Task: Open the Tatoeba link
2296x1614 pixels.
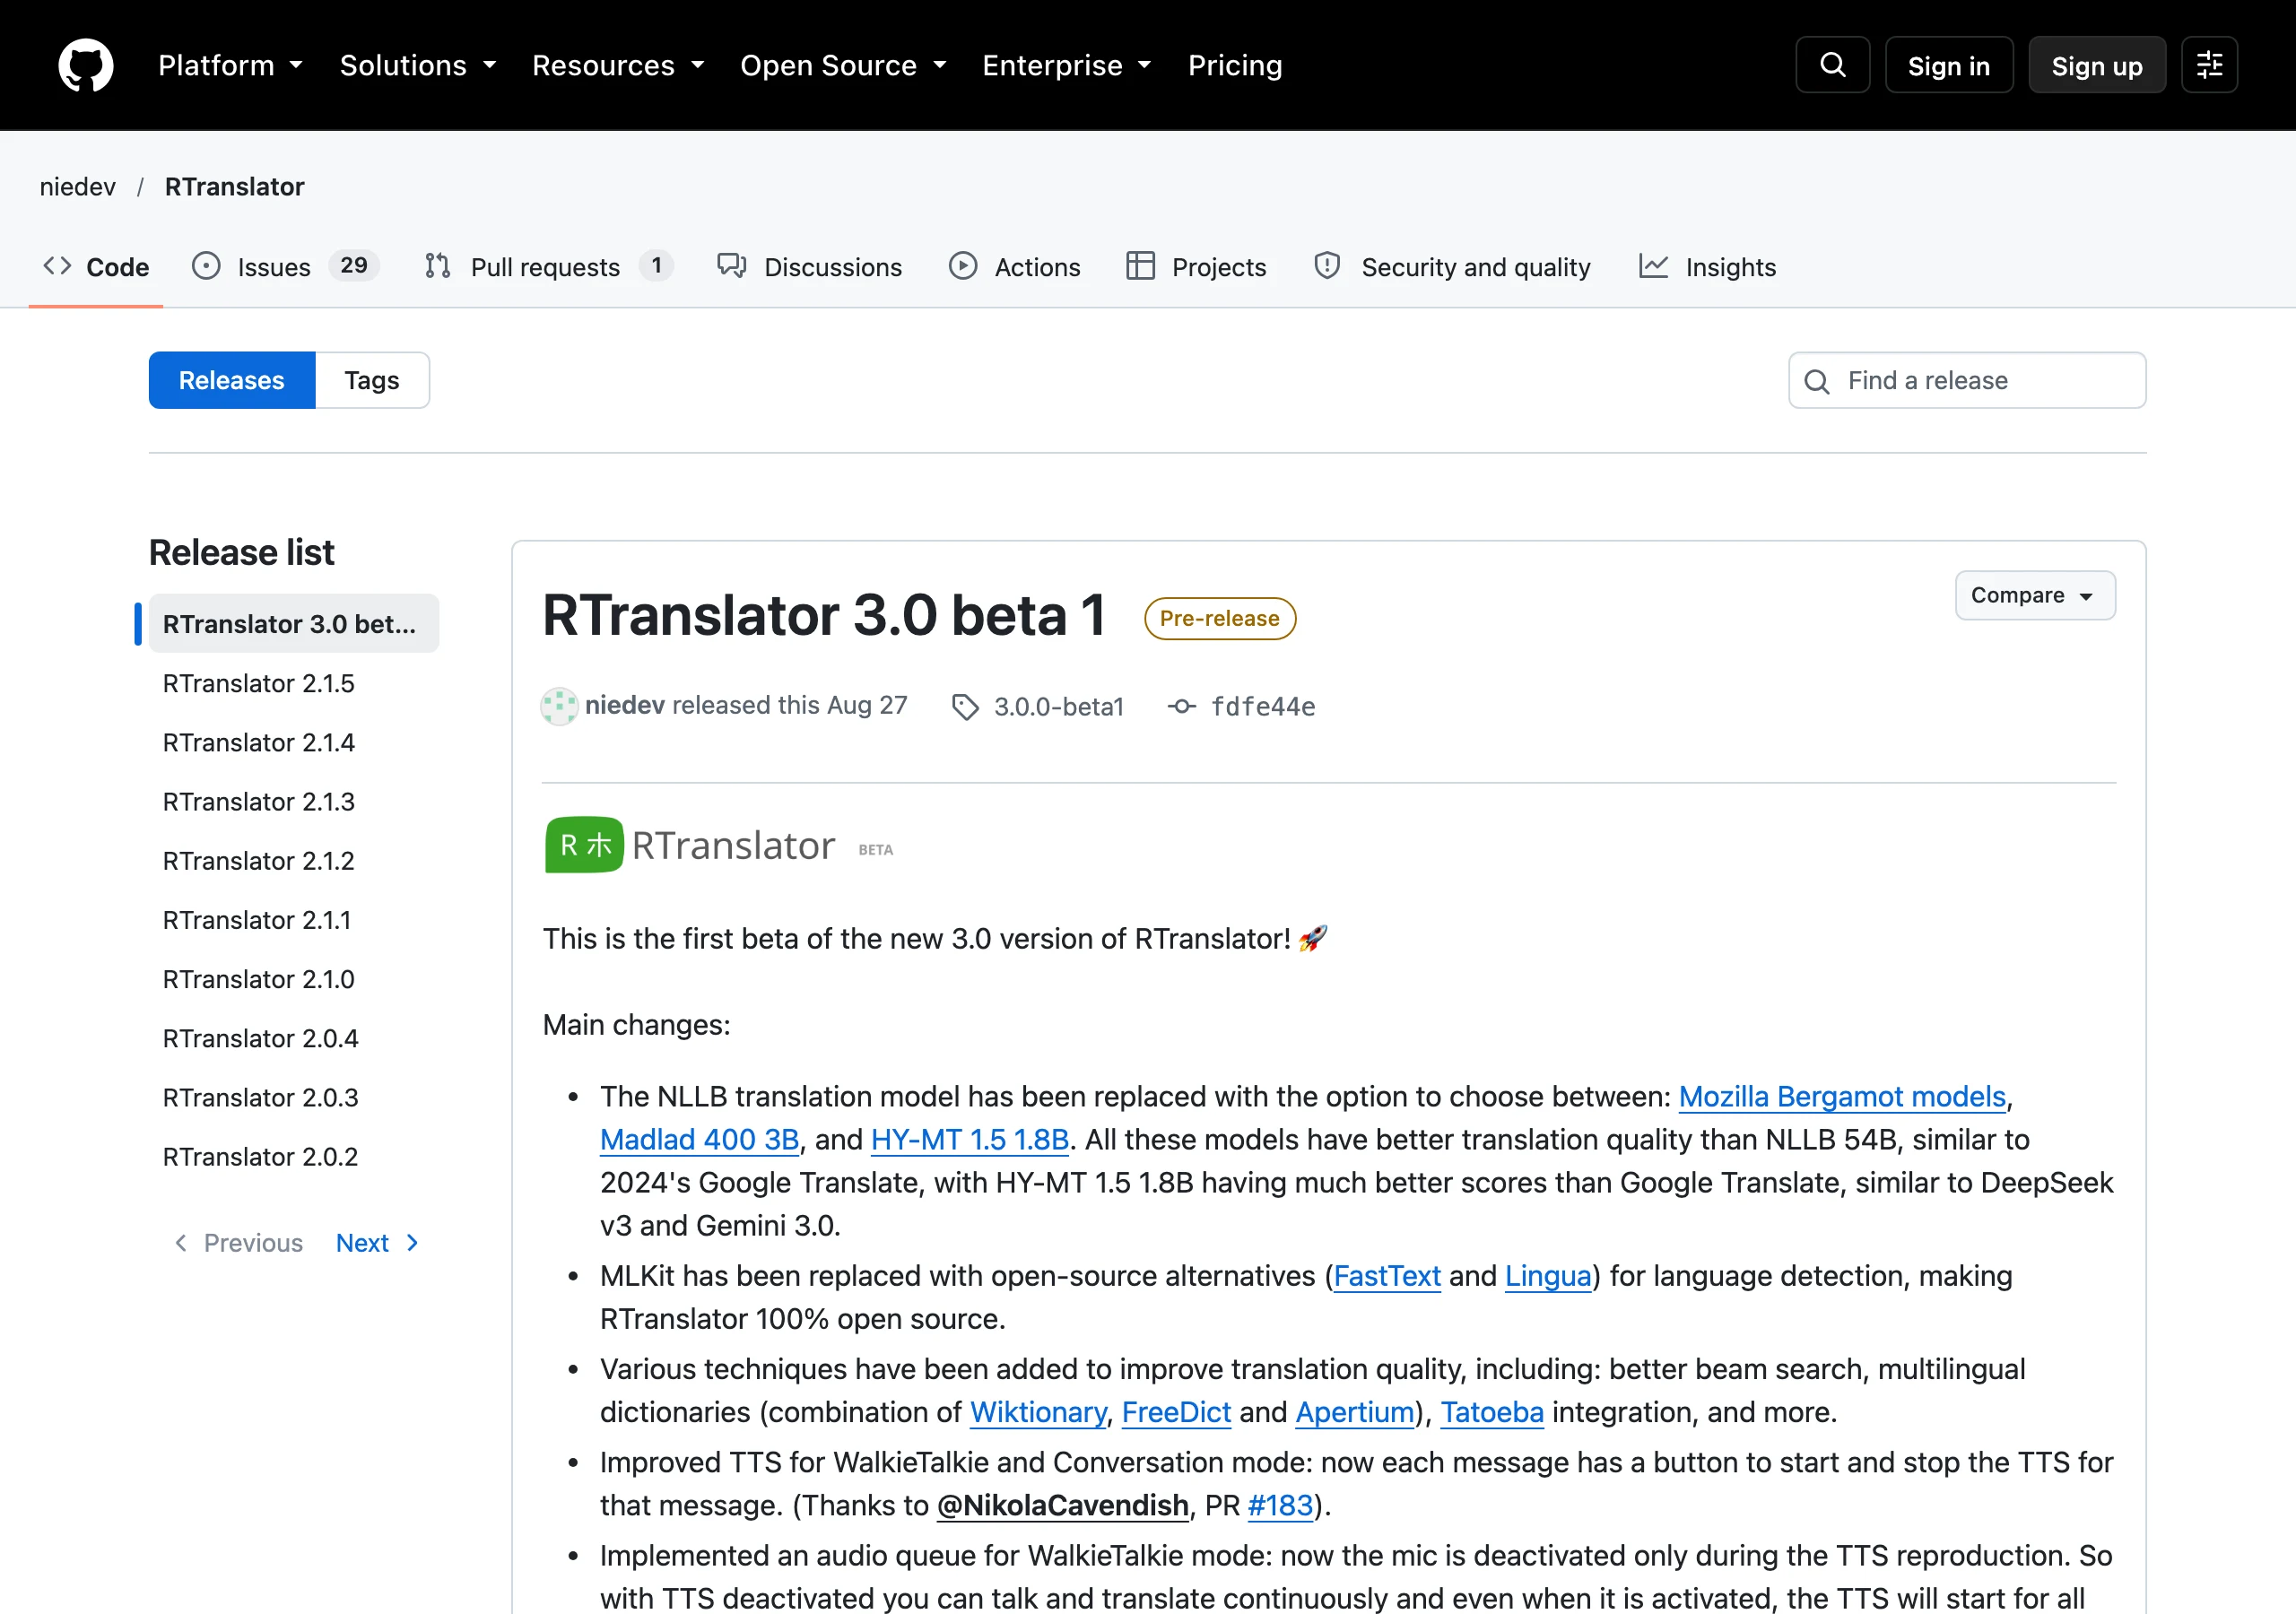Action: 1492,1411
